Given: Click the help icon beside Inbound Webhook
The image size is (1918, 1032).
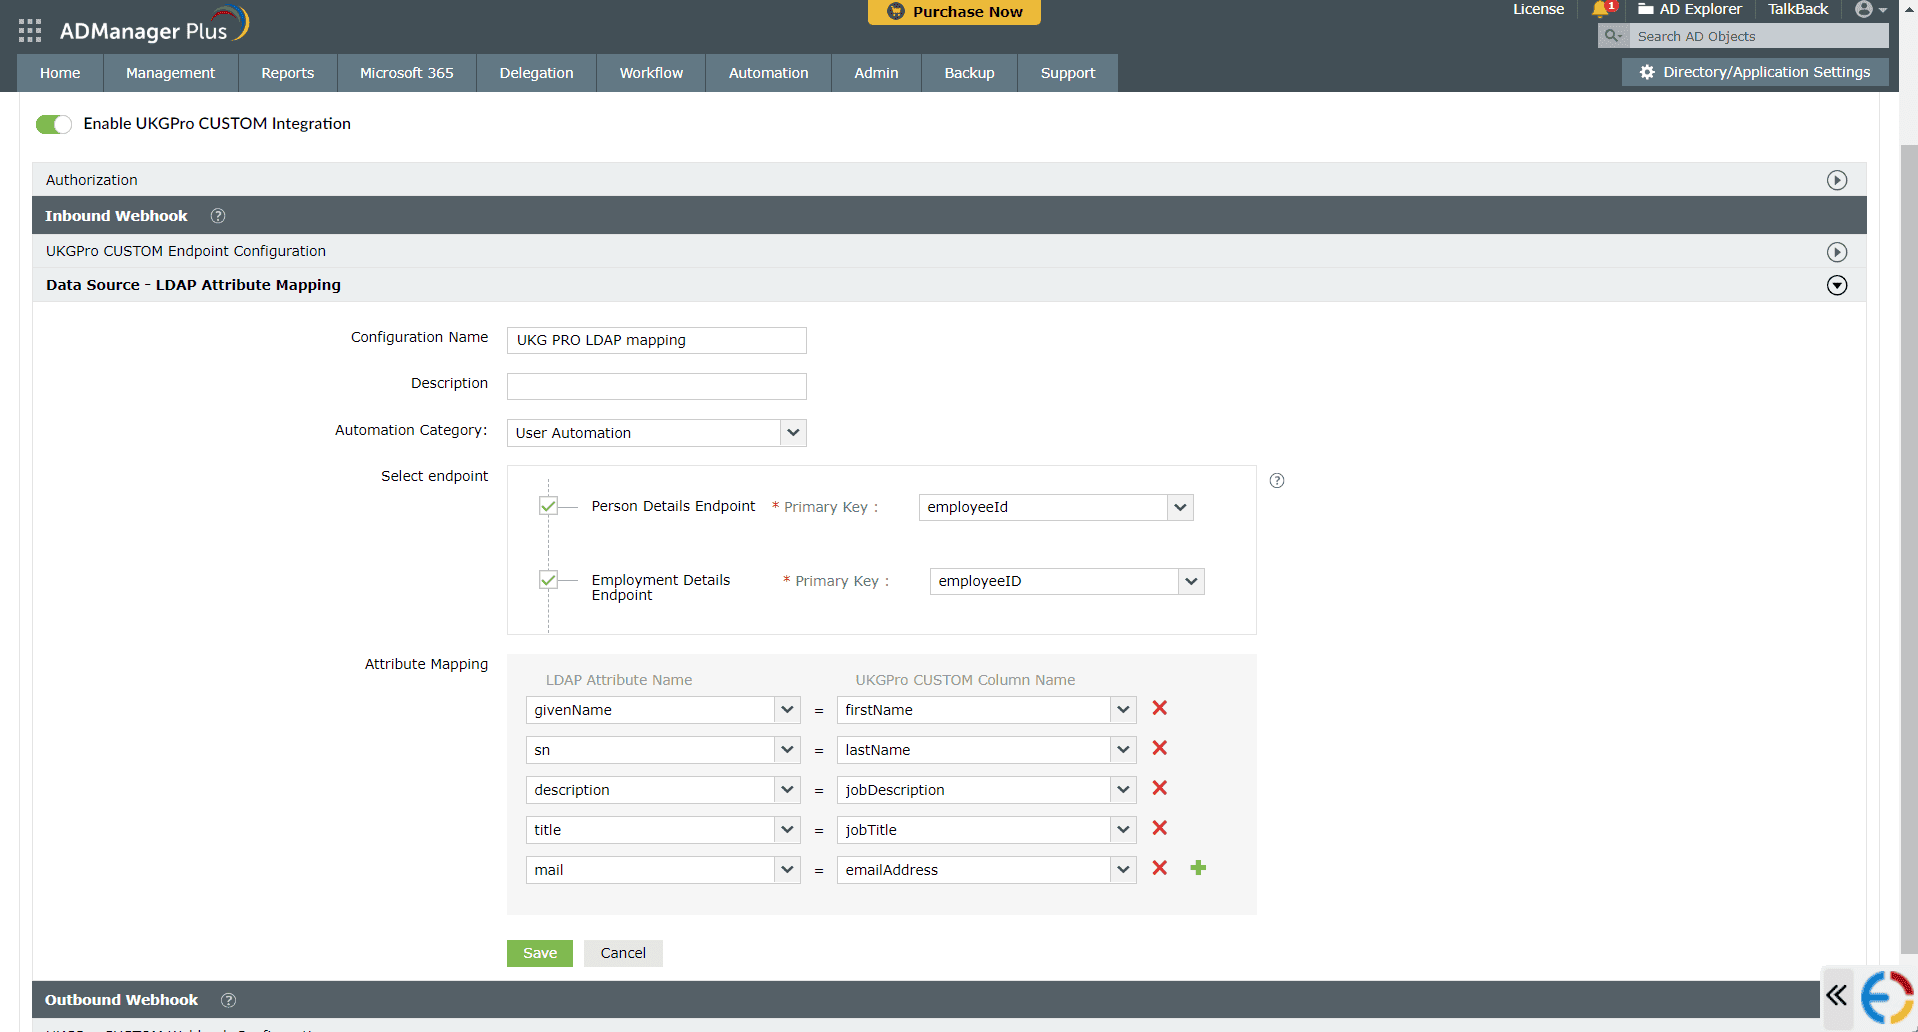Looking at the screenshot, I should pos(218,215).
